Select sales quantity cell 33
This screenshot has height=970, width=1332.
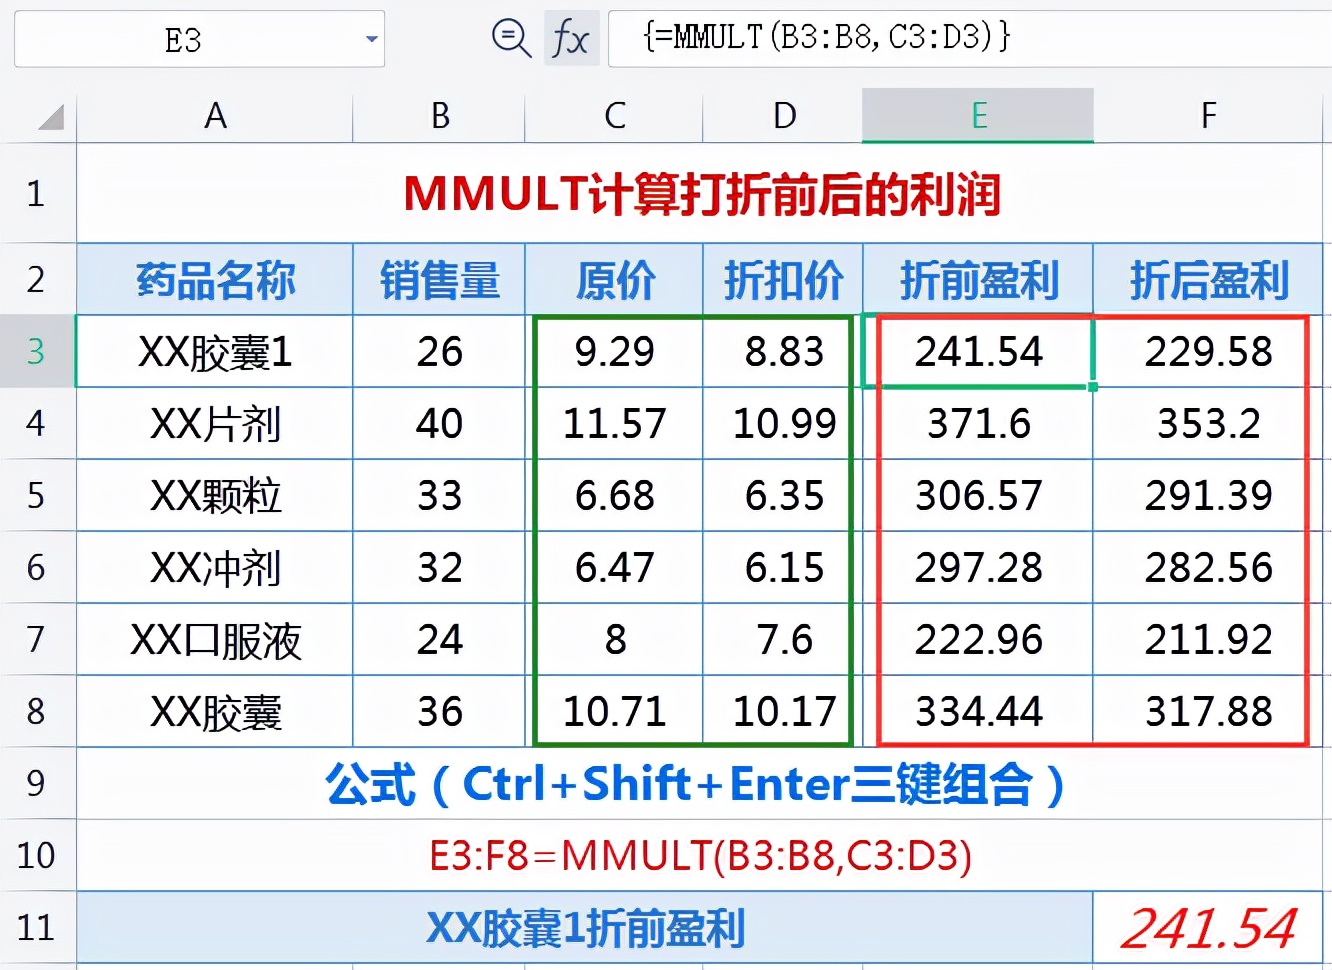(439, 495)
